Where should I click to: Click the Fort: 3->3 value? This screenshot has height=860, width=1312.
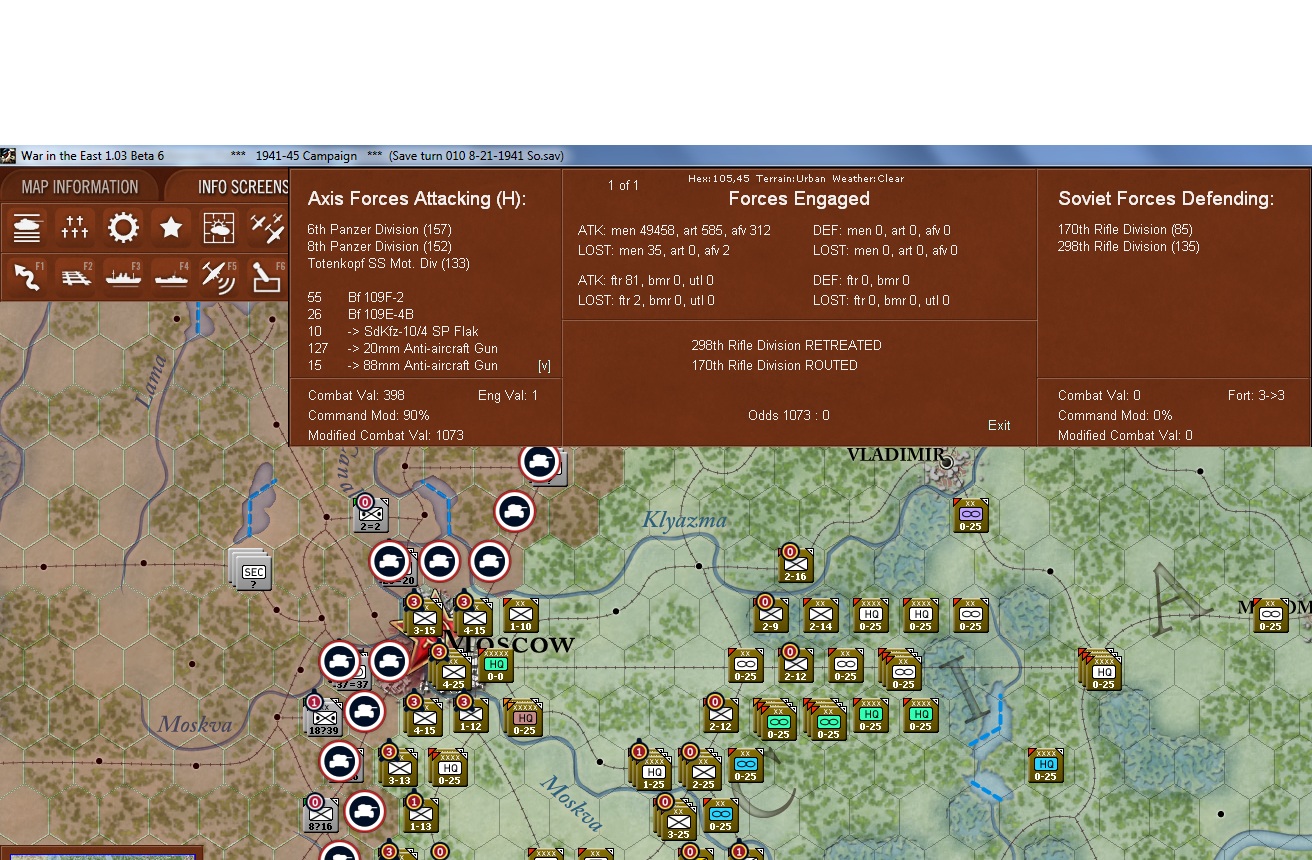[1256, 396]
